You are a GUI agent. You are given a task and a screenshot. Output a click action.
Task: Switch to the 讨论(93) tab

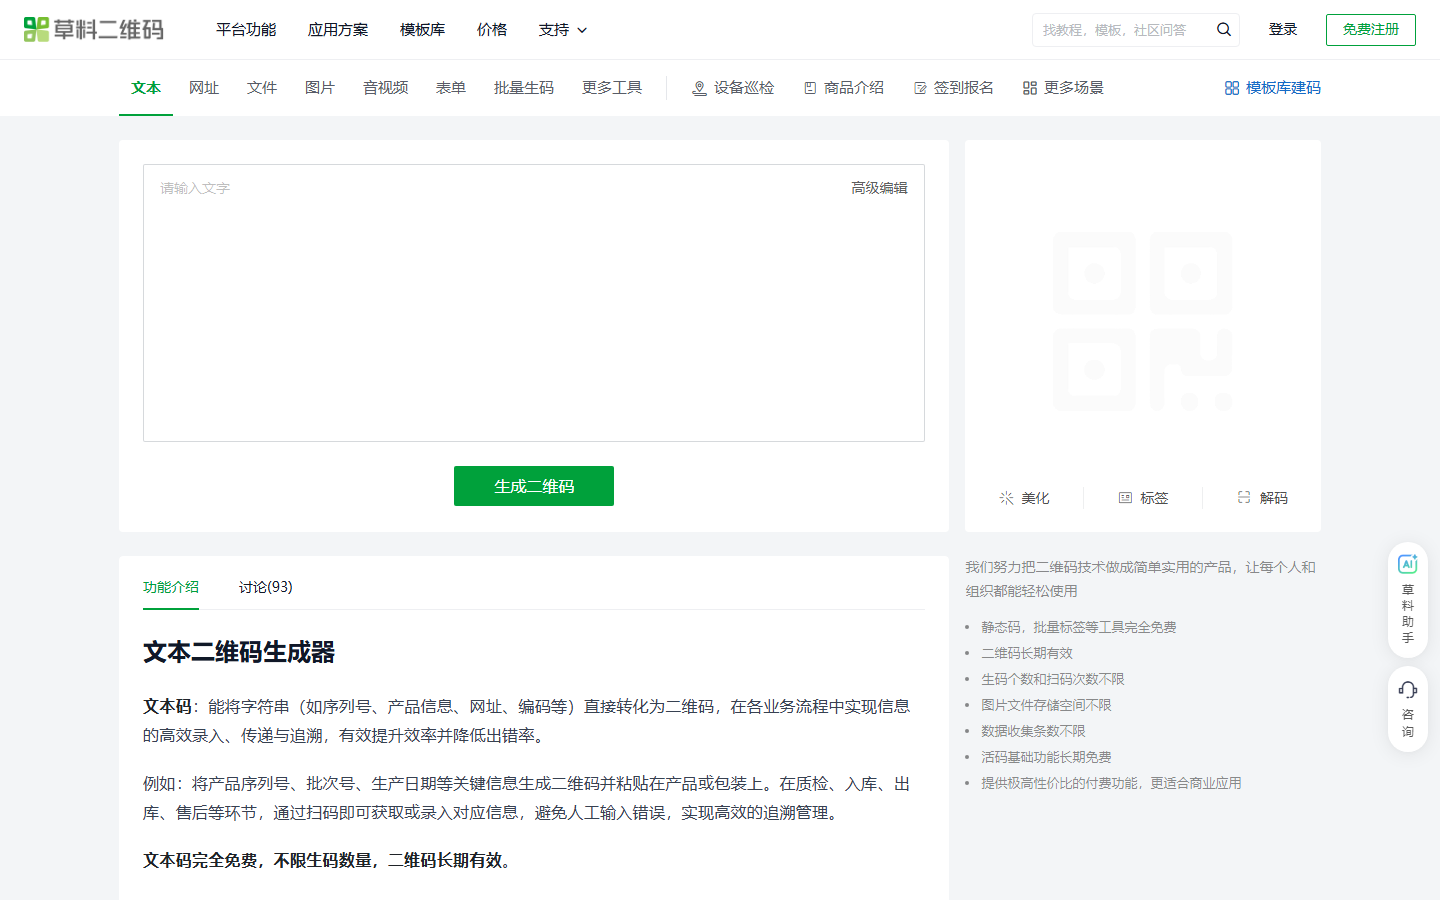click(x=266, y=587)
